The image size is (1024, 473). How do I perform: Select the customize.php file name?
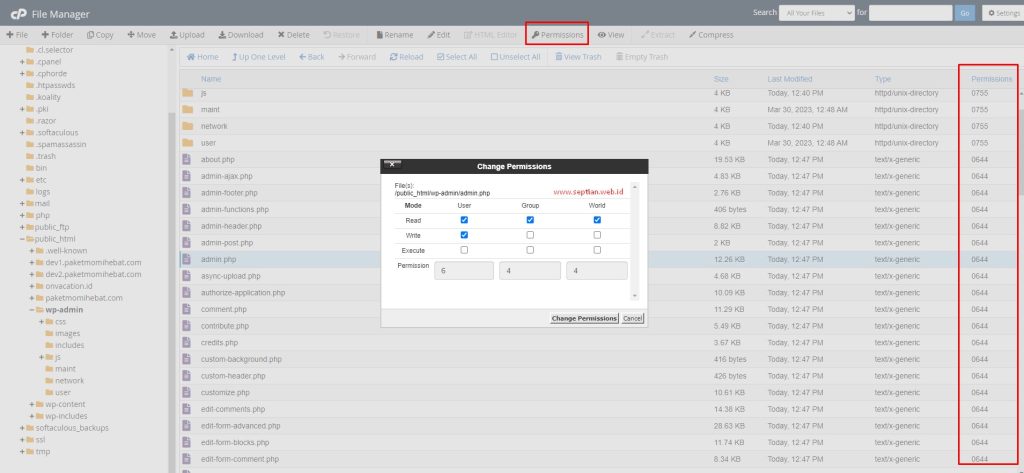[x=225, y=393]
